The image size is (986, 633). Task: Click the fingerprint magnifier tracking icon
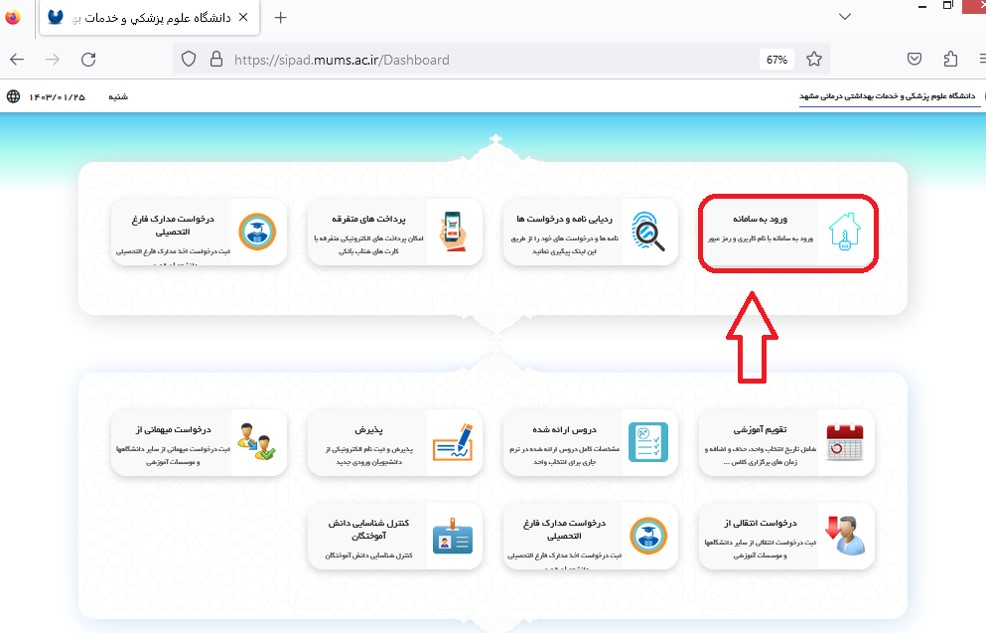click(x=649, y=233)
